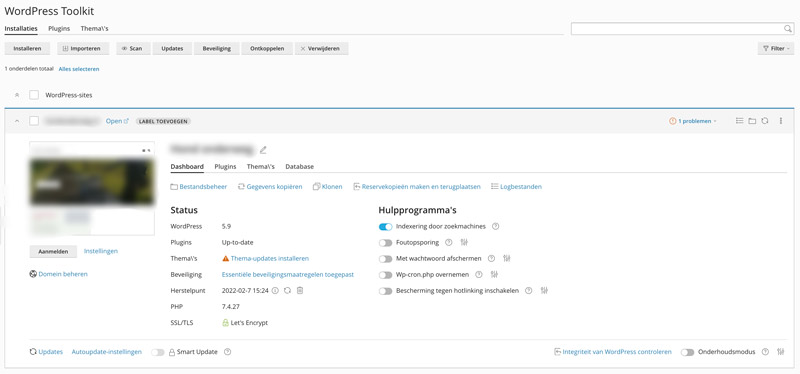
Task: Switch to top Thema's tab
Action: coord(94,29)
